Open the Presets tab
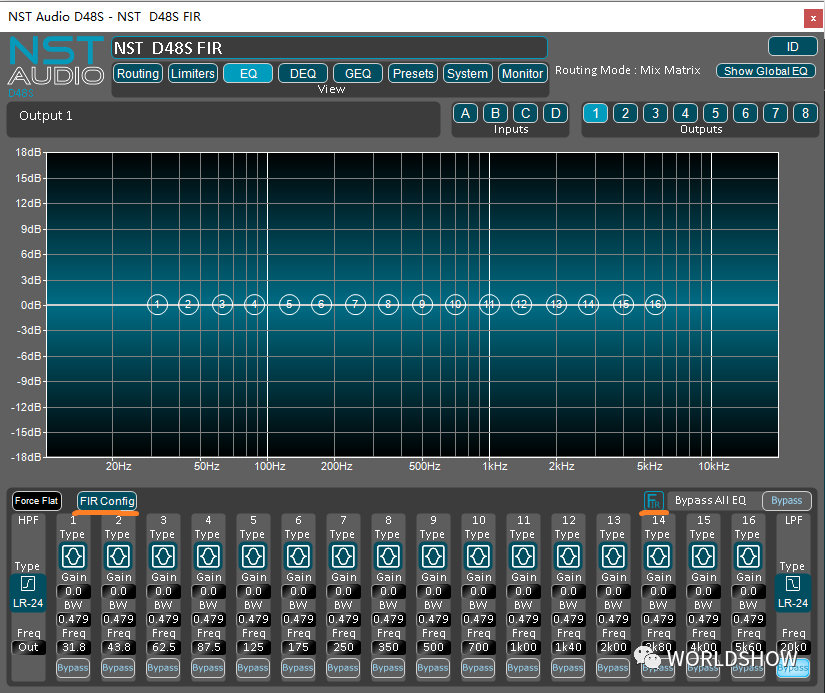The width and height of the screenshot is (825, 693). click(x=413, y=73)
